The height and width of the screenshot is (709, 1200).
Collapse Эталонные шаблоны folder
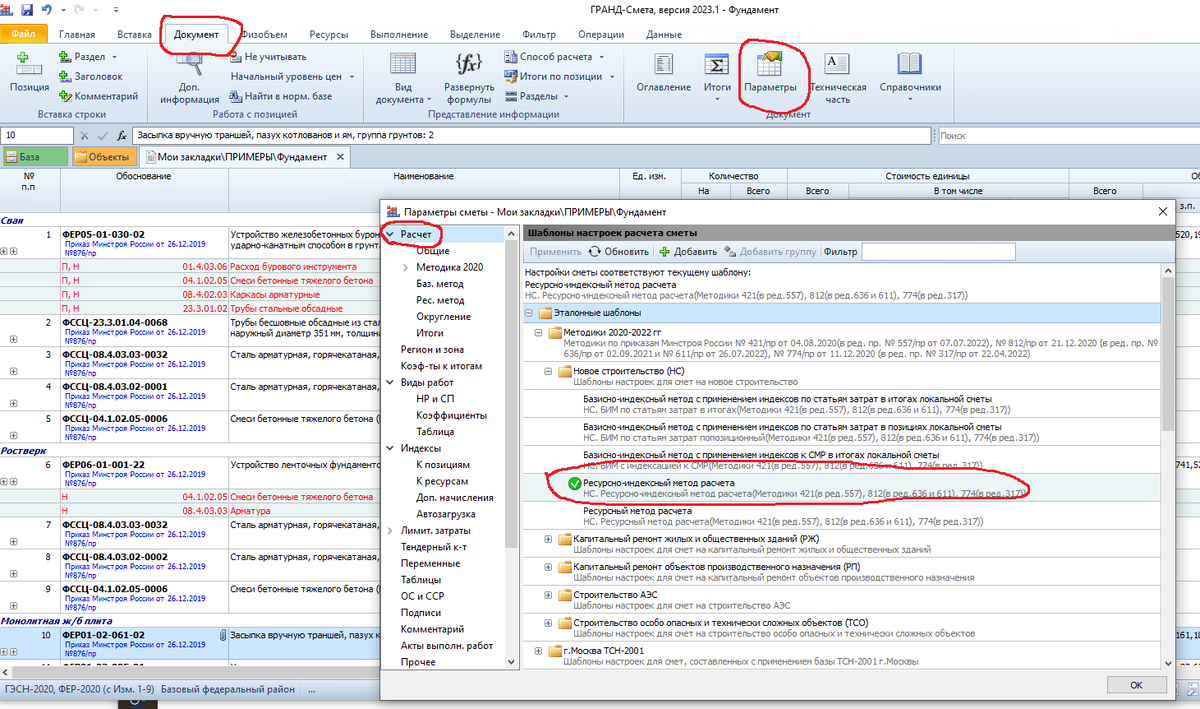529,313
